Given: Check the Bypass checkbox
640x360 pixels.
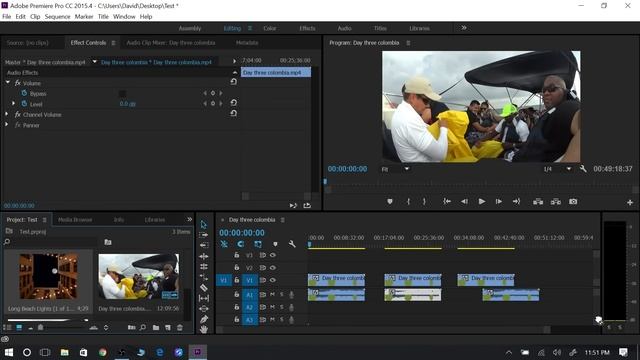Looking at the screenshot, I should click(122, 93).
